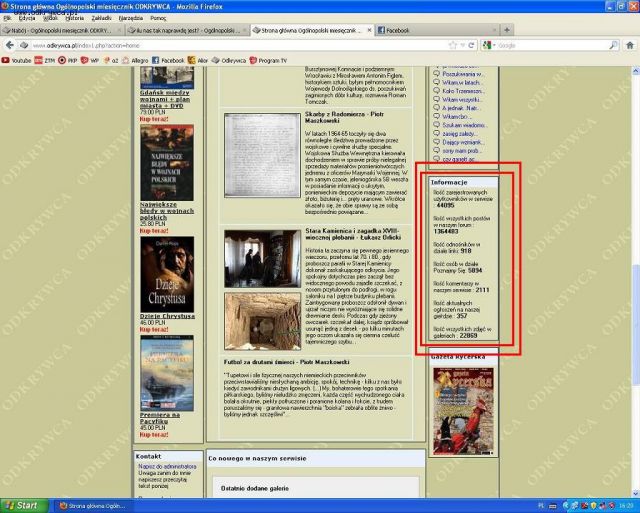Click the 'Największe błędy w wojnach polskich' book cover
Viewport: 640px width, 513px height.
coord(167,162)
